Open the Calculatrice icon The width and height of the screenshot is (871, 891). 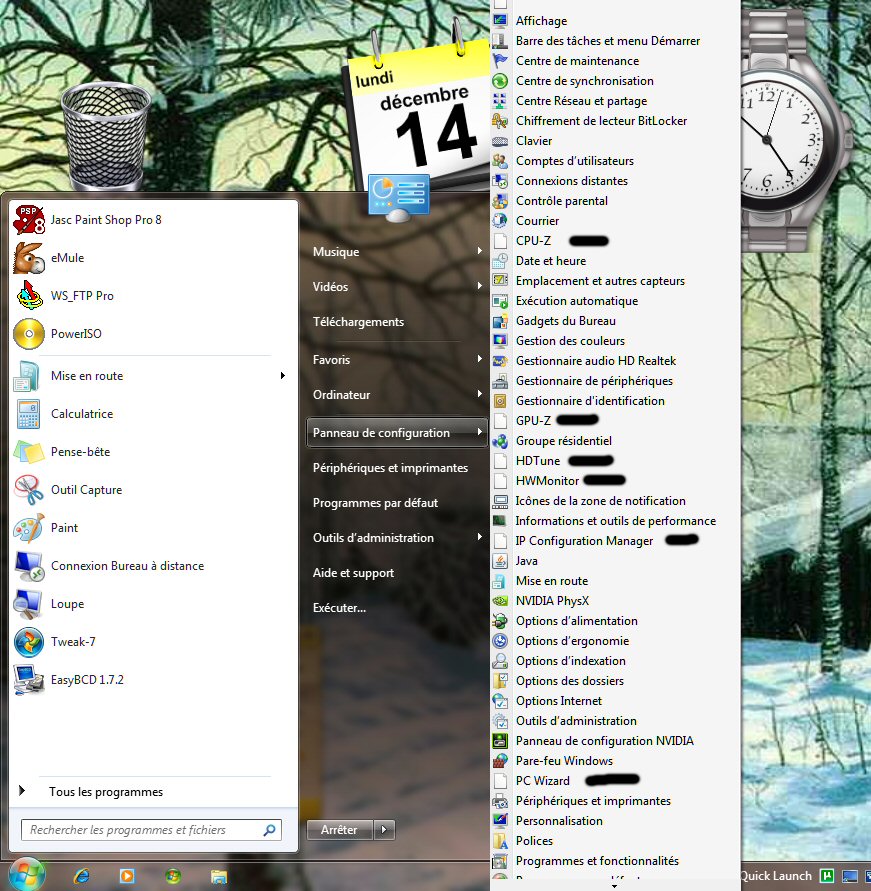tap(28, 414)
